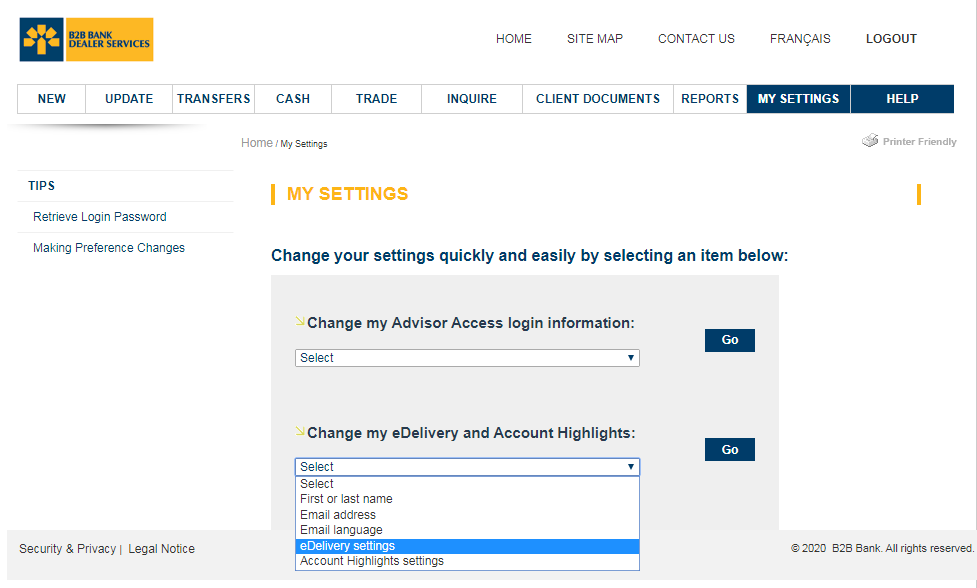Click the B2B Bank Dealer Services logo
Viewport: 977px width, 588px height.
(85, 39)
